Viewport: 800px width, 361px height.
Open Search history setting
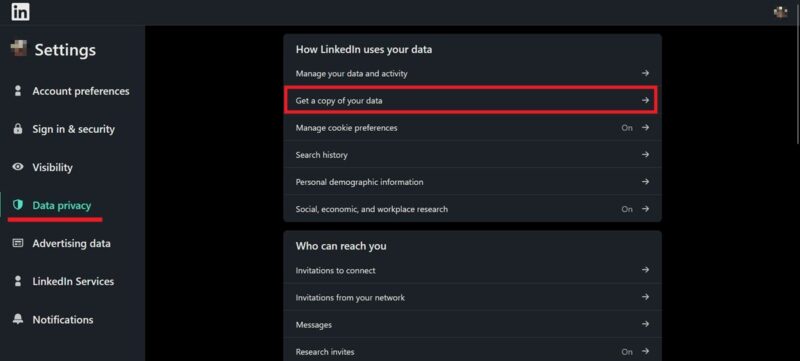472,154
